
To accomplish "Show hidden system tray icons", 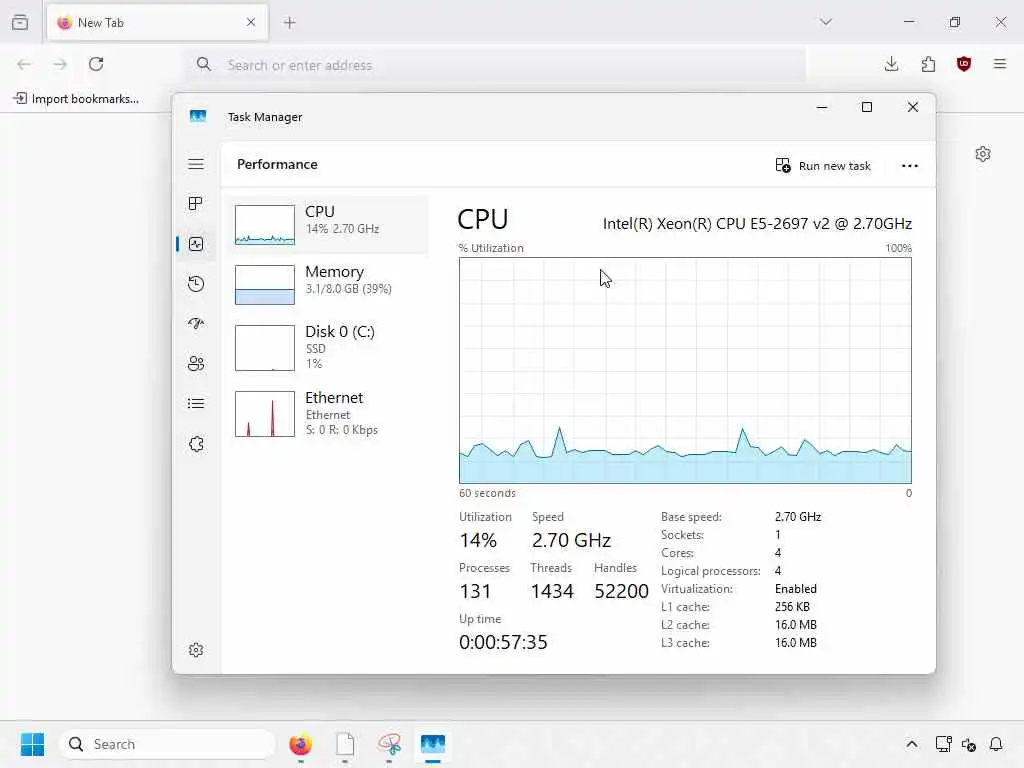I will 912,744.
